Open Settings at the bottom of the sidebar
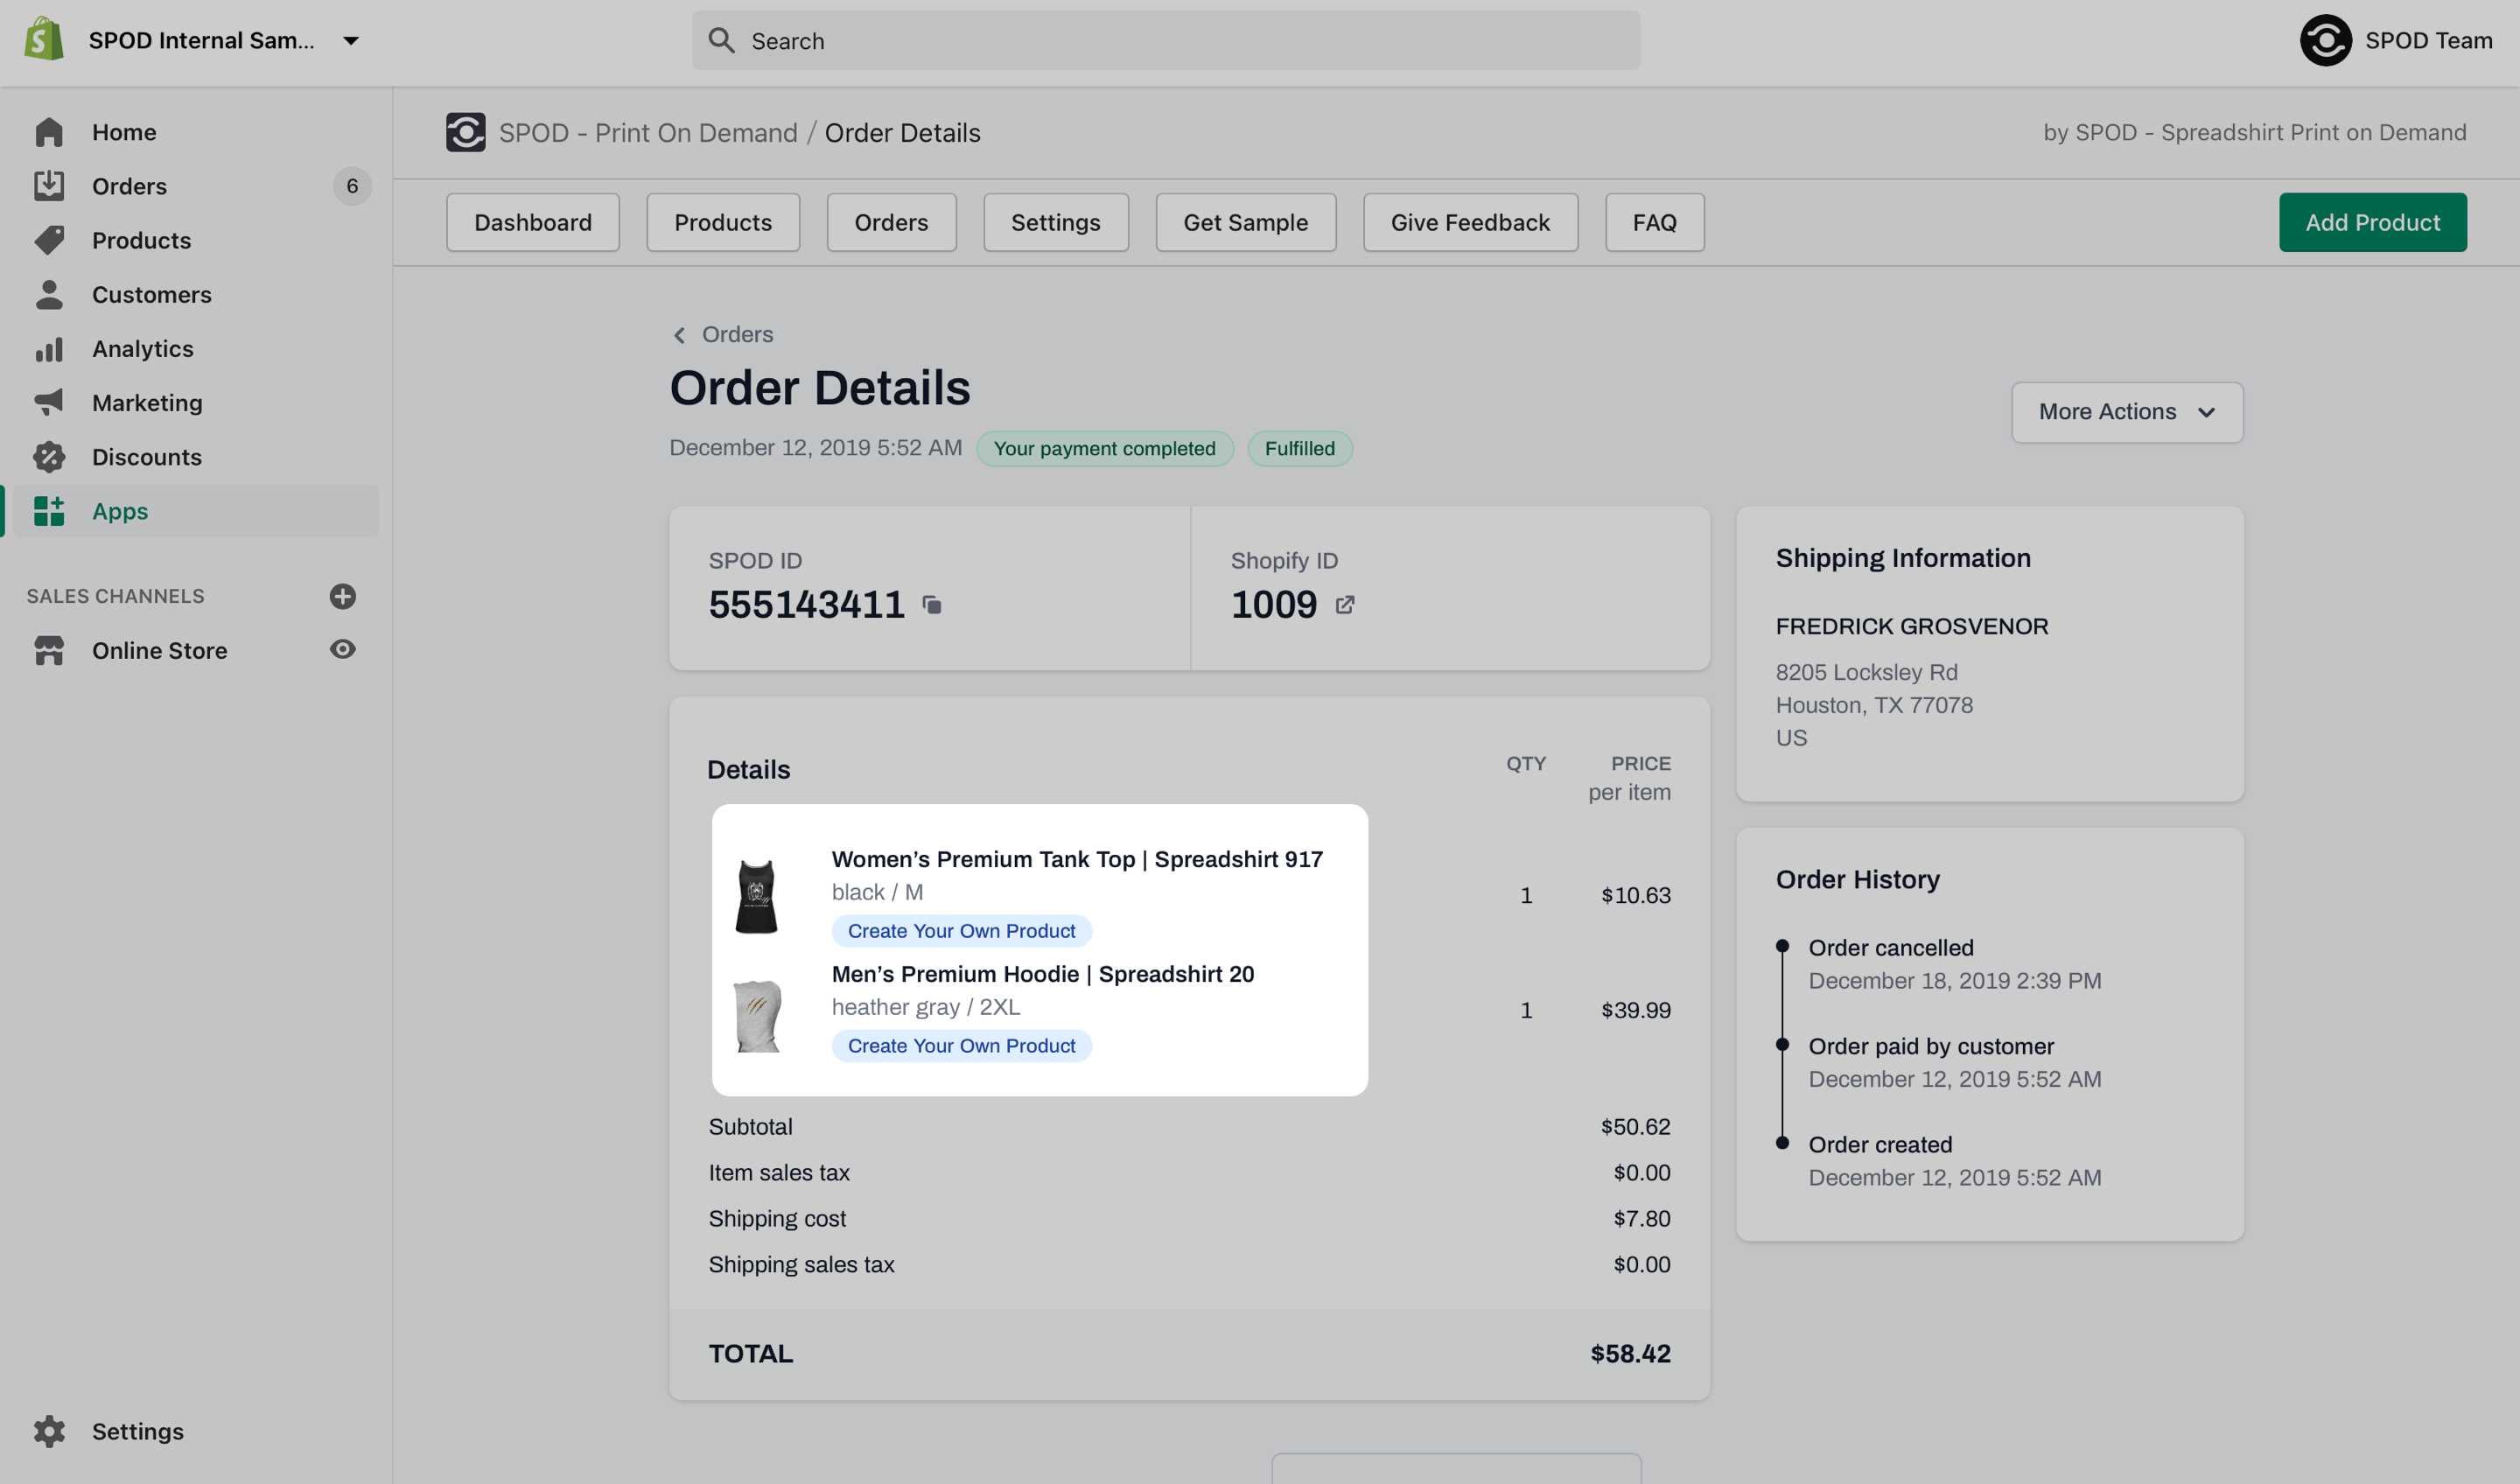The image size is (2520, 1484). (x=138, y=1431)
